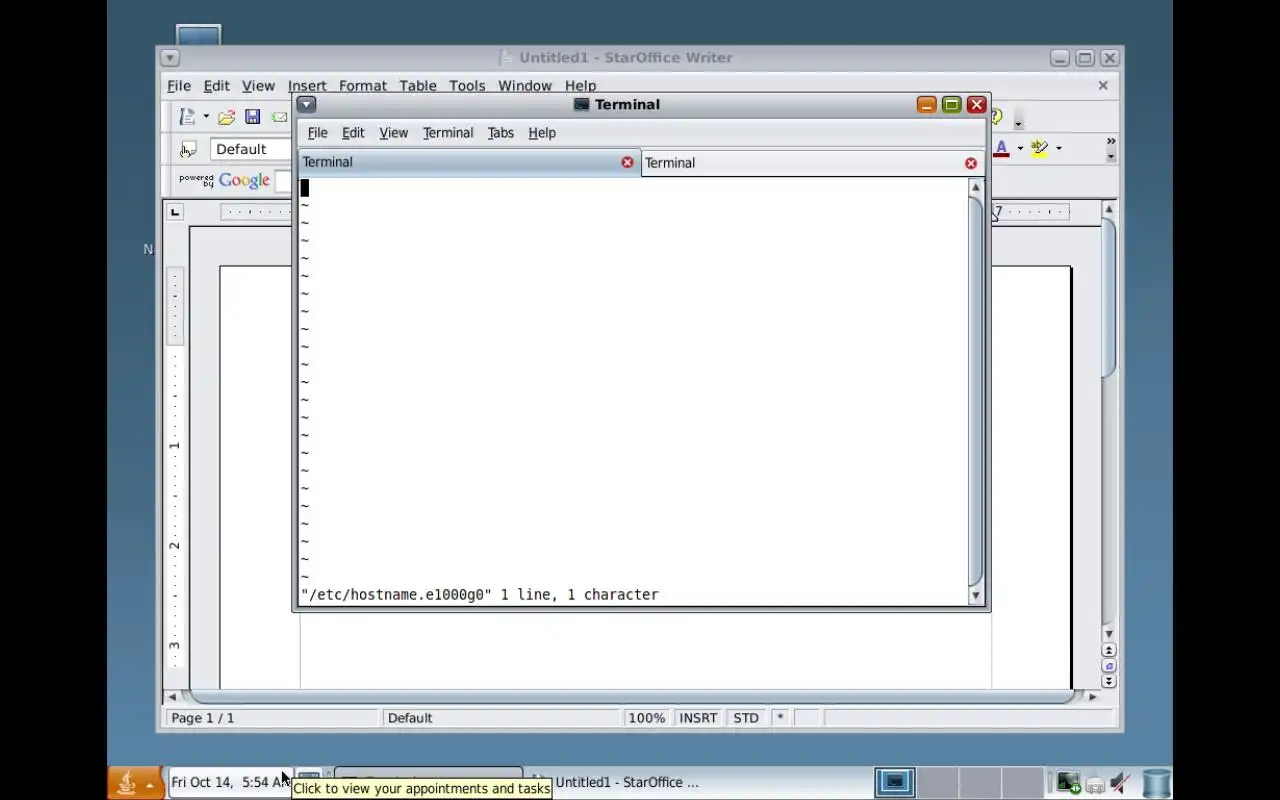Click Writer vertical scrollbar up arrow
1280x800 pixels.
click(x=1108, y=209)
